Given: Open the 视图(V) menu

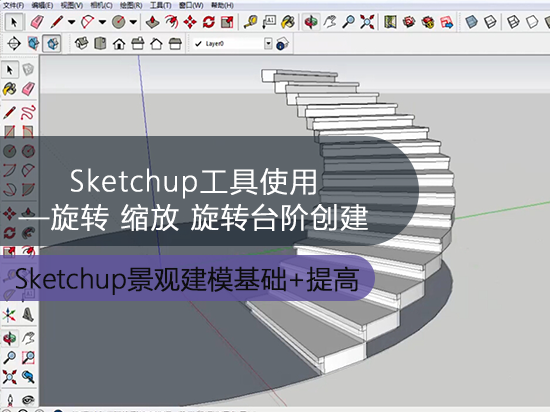Looking at the screenshot, I should tap(72, 5).
